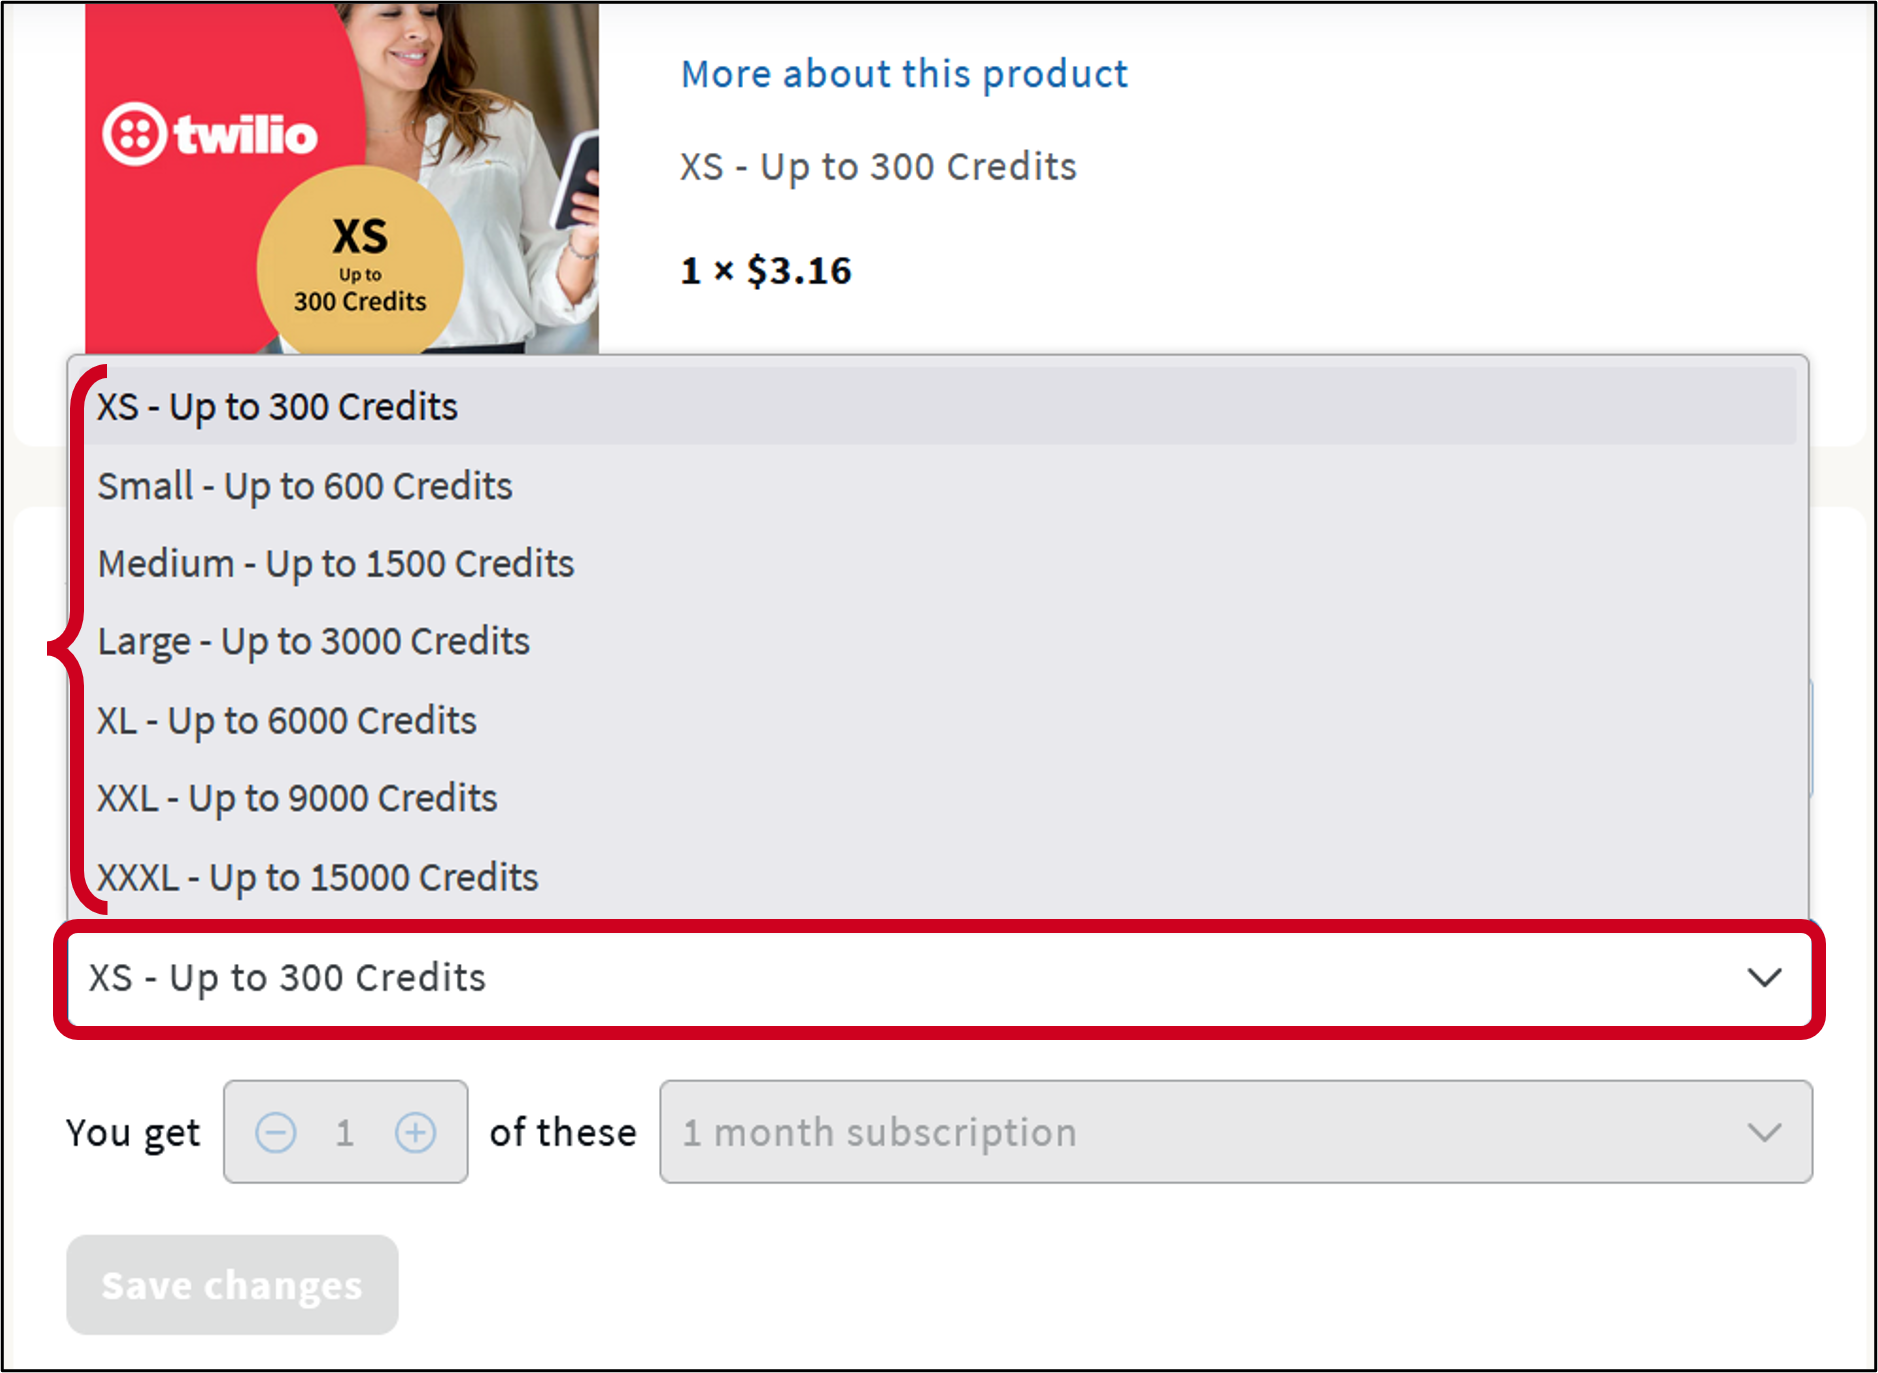Viewport: 1878px width, 1373px height.
Task: Click the plus icon to increase quantity
Action: point(415,1132)
